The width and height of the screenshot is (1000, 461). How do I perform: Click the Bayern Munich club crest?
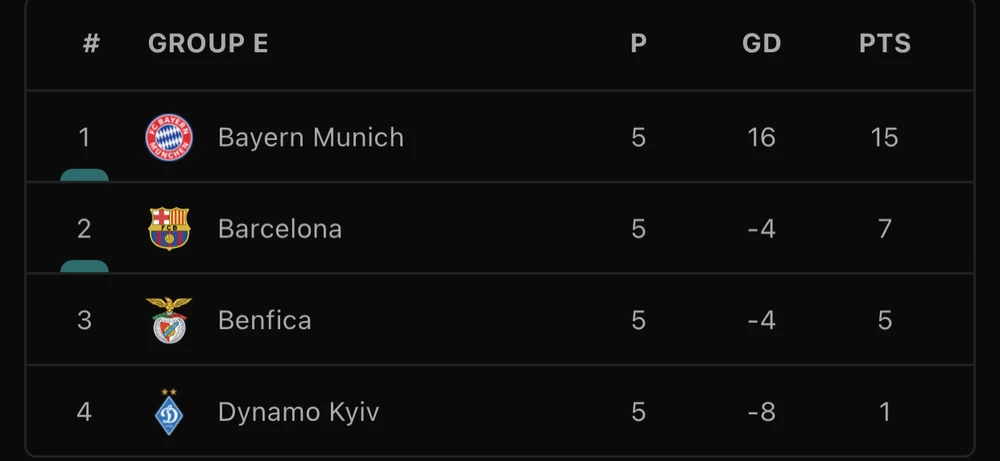(169, 137)
